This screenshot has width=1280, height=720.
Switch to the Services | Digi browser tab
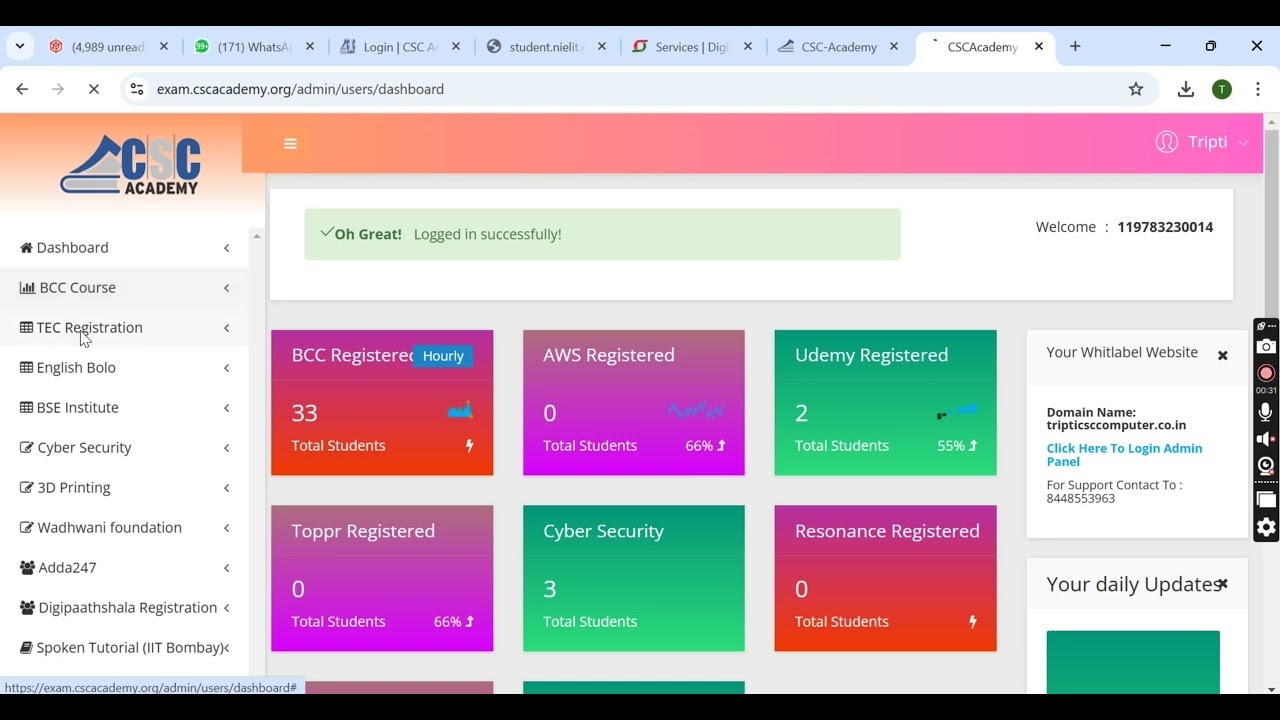click(x=693, y=47)
